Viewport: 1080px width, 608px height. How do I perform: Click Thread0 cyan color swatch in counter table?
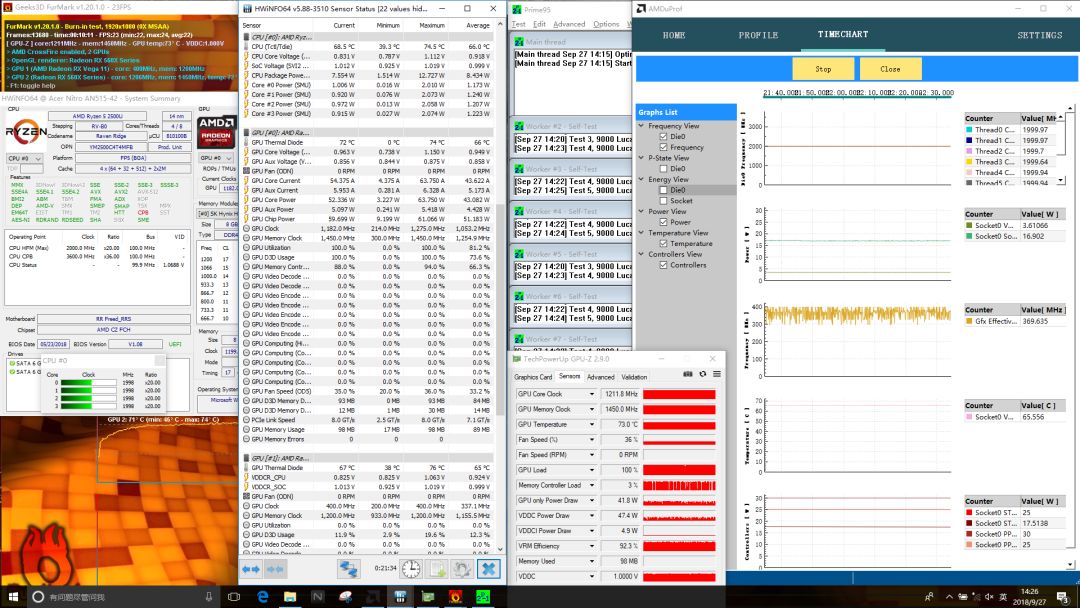tap(969, 129)
